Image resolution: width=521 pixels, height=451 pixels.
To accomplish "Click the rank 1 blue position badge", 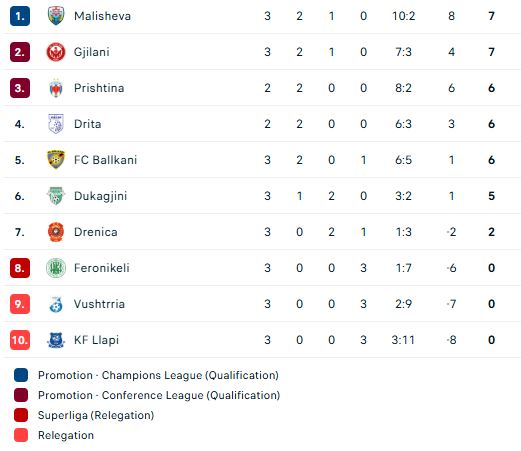I will tap(20, 16).
